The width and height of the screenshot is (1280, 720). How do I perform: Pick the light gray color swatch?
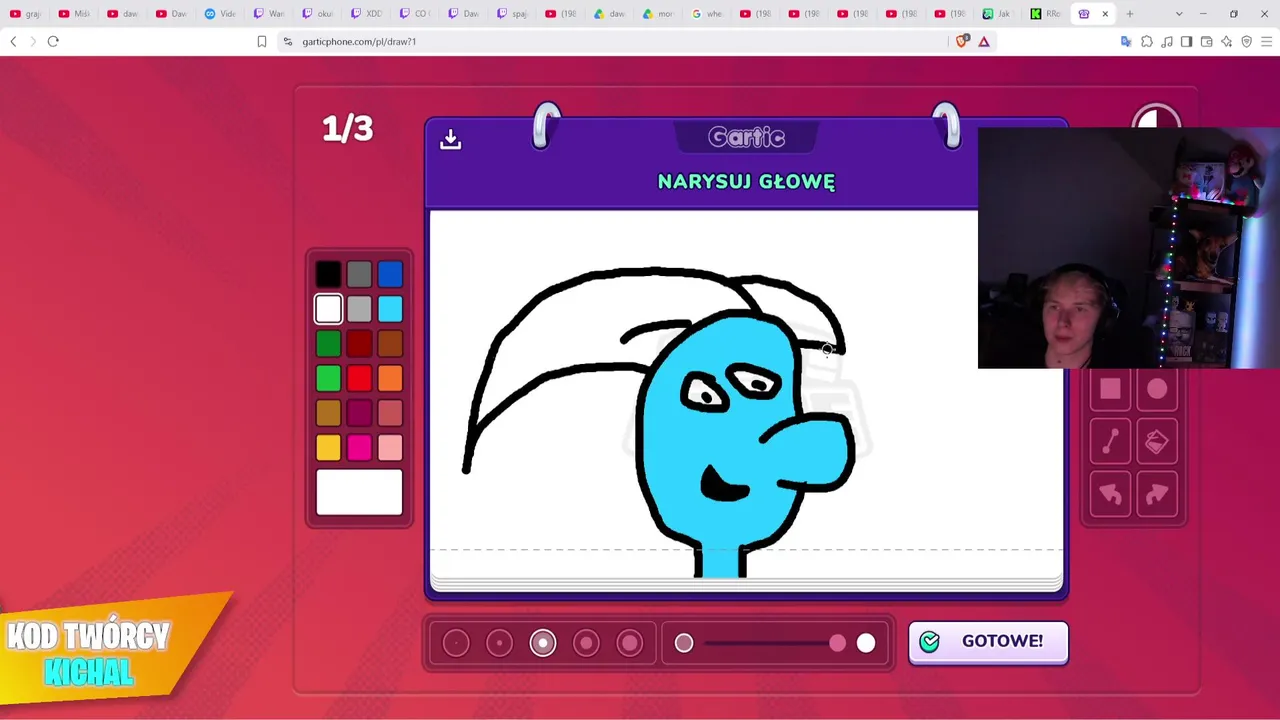(359, 309)
